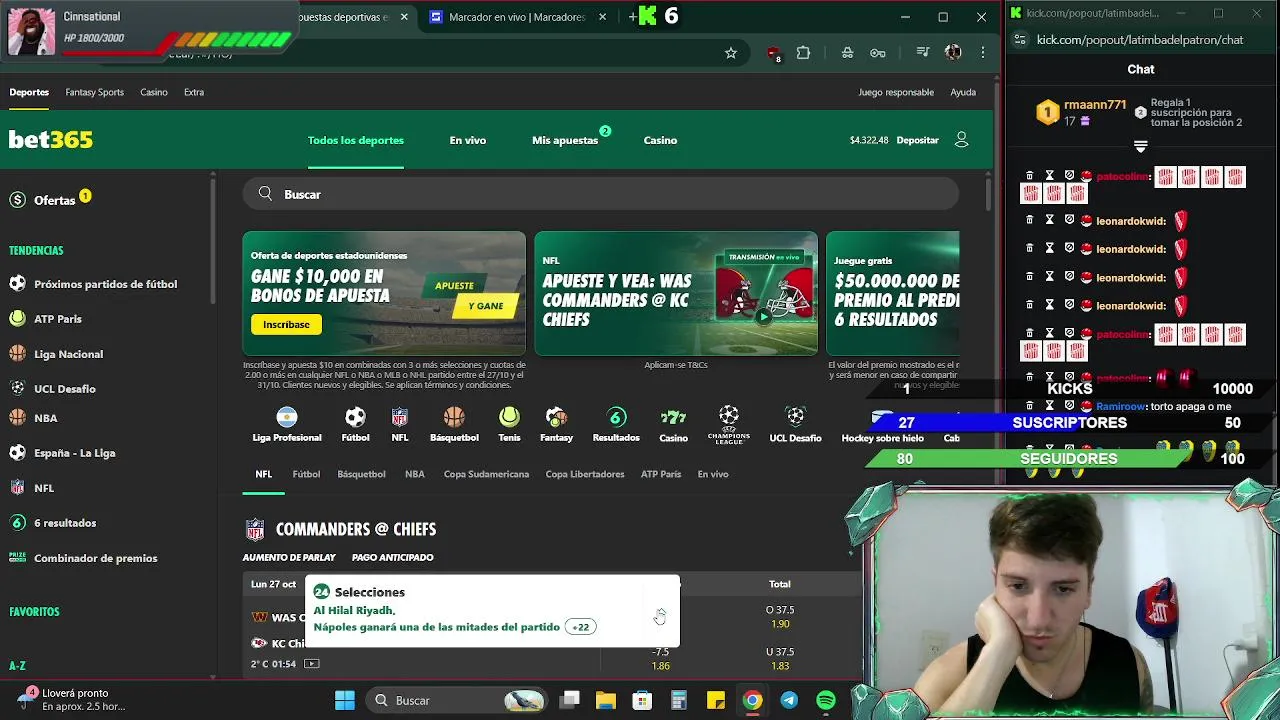Open the Casino 777 icon shortcut
Screen dimensions: 1280x720
click(673, 424)
